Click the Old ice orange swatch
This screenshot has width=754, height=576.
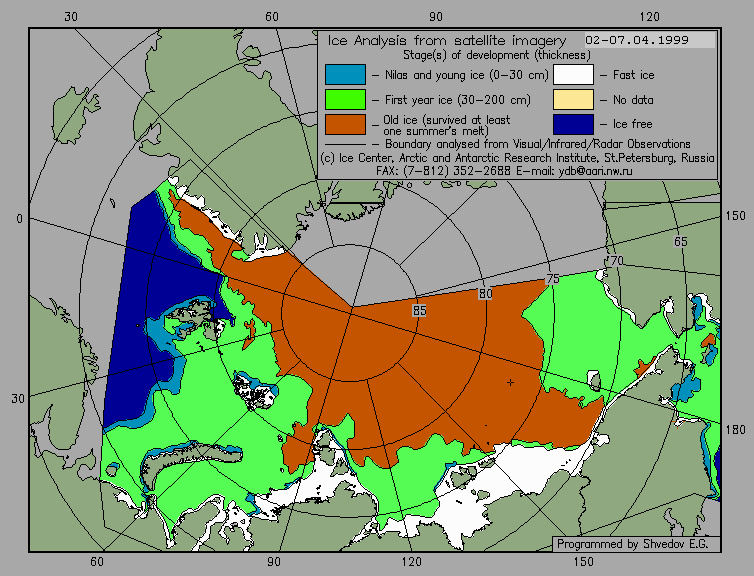click(345, 124)
